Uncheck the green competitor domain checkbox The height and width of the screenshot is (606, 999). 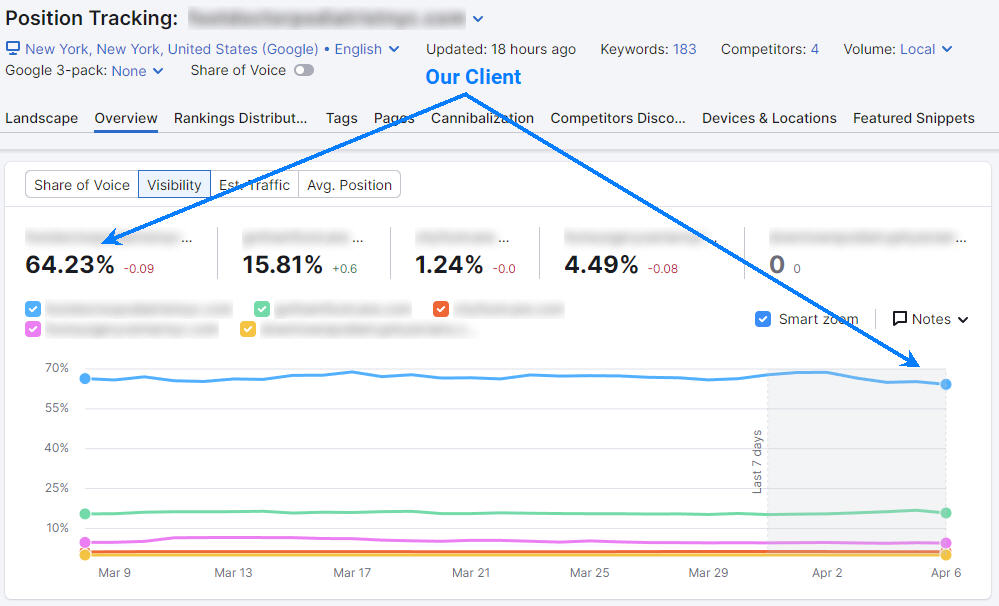(x=262, y=309)
